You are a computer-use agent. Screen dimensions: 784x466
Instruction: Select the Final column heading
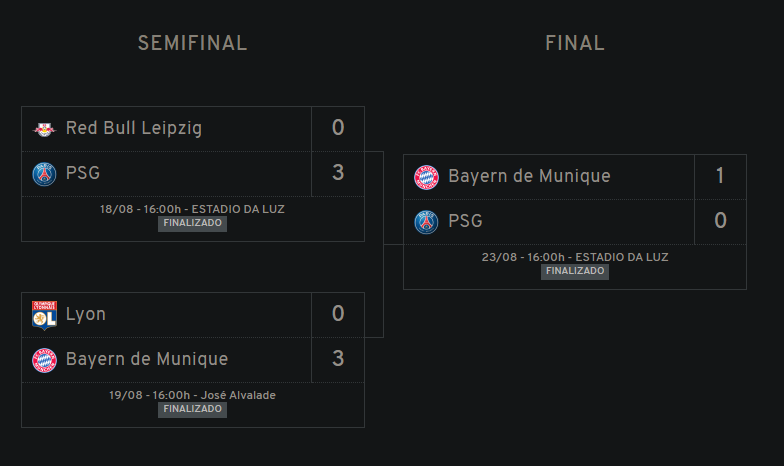575,43
